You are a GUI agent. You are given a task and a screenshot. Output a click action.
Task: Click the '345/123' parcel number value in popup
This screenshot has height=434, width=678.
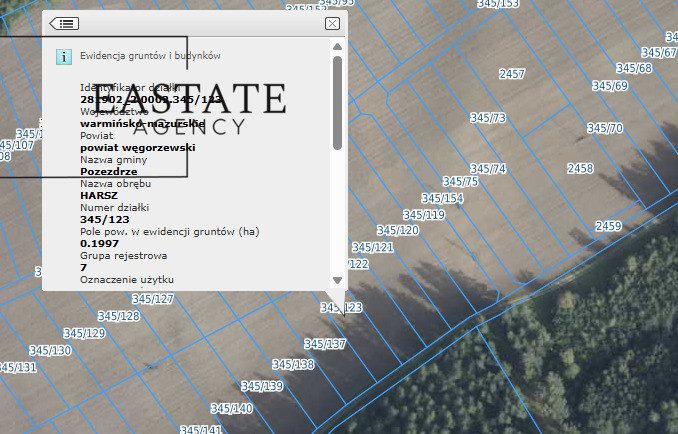tap(105, 220)
